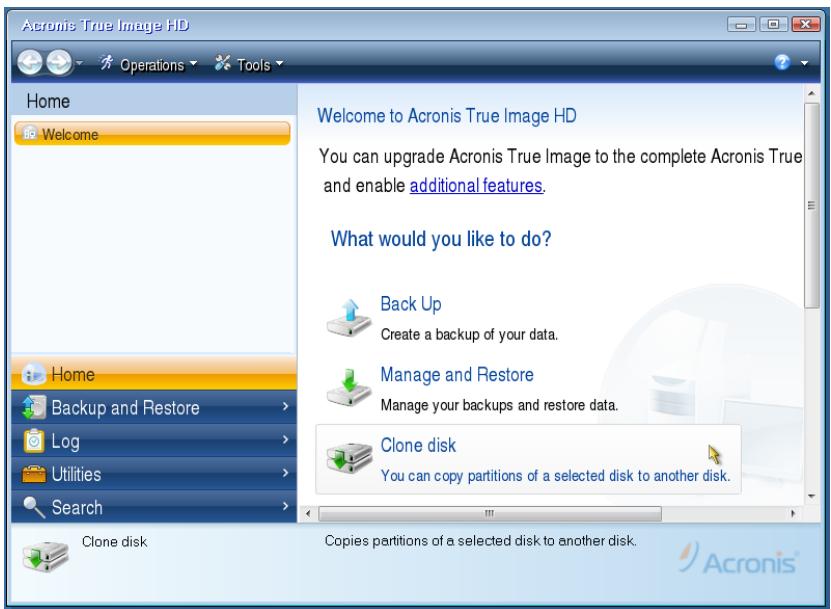Click the status text 'Copies partitions of a selected disk'

pyautogui.click(x=480, y=541)
